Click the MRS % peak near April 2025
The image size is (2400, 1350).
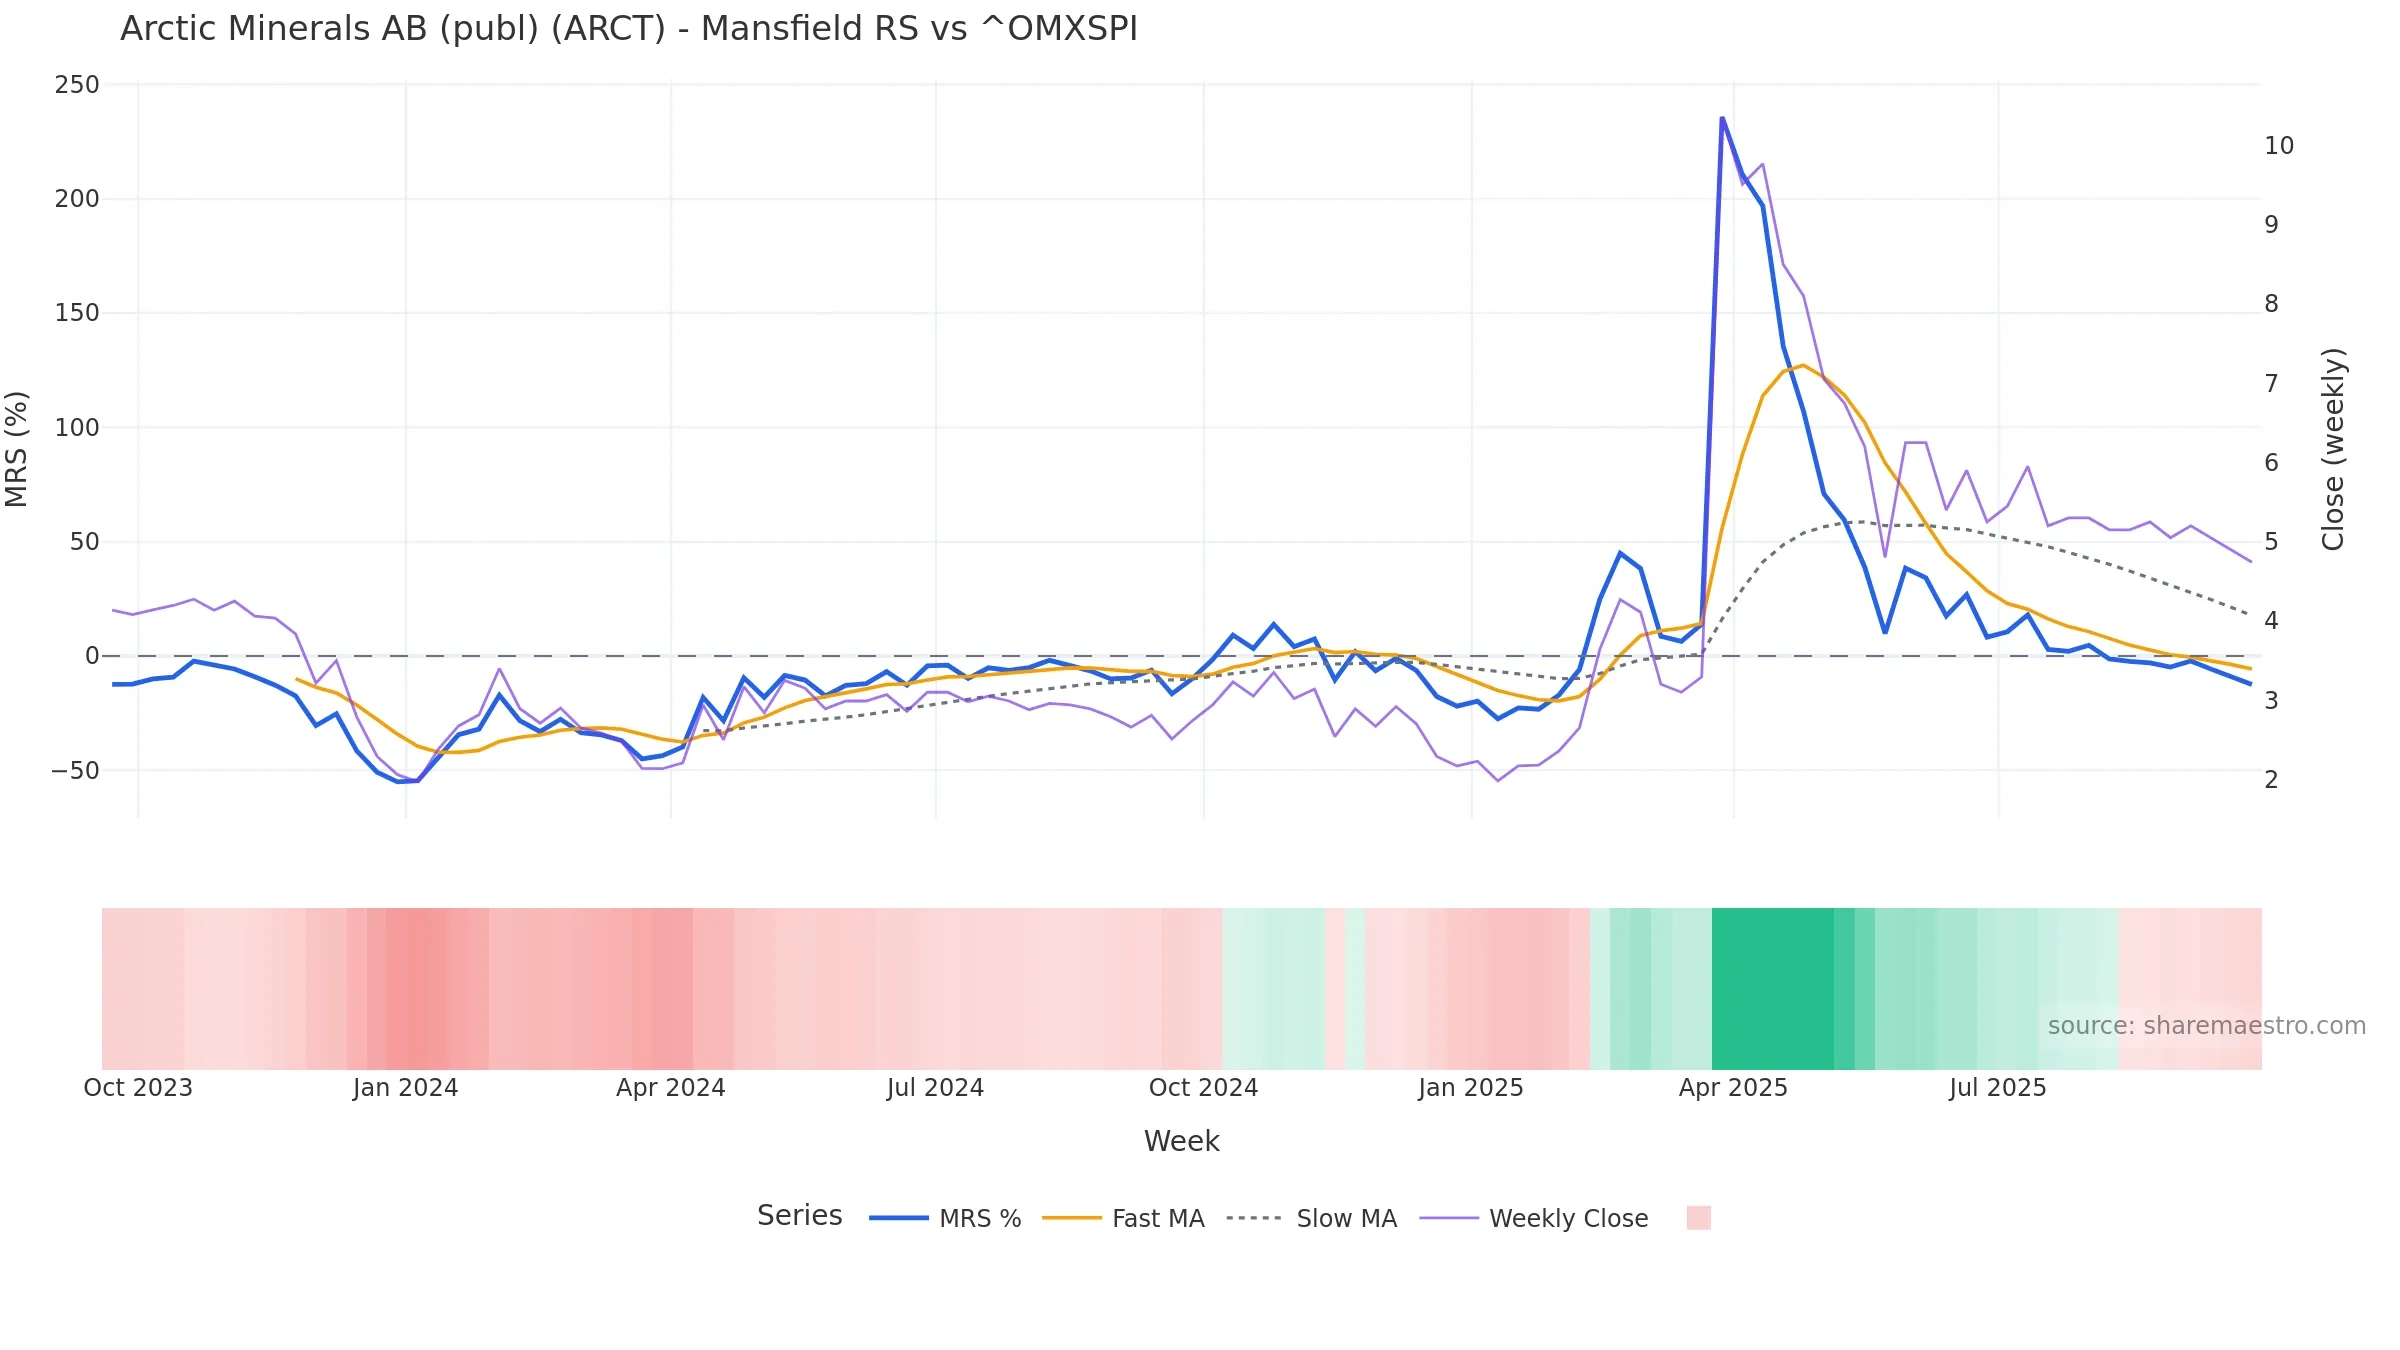pos(1722,118)
